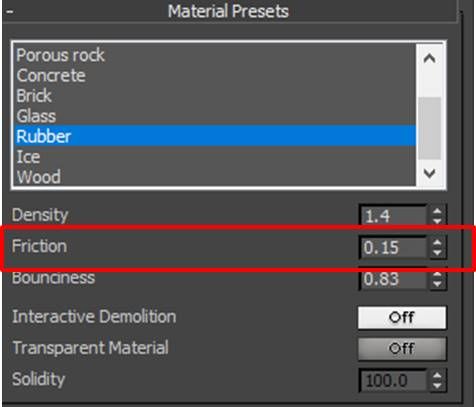Decrease Friction with spinner down arrow
Image resolution: width=476 pixels, height=407 pixels.
[437, 253]
